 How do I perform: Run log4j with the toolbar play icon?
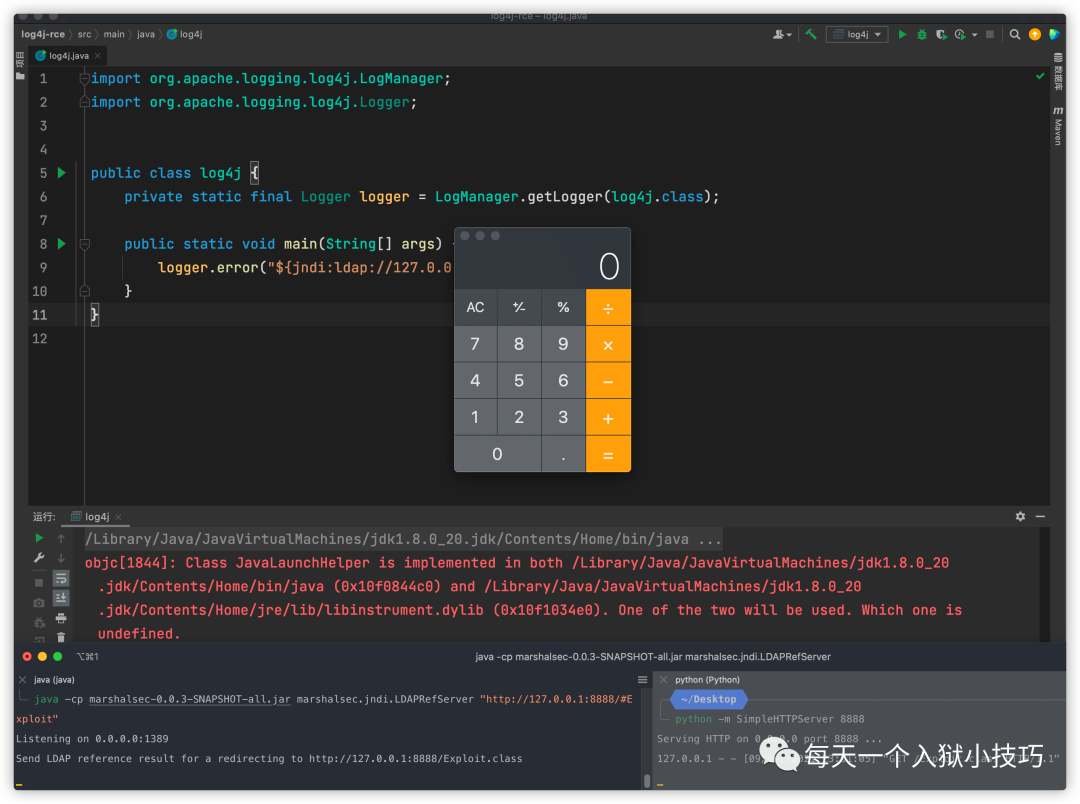click(902, 34)
